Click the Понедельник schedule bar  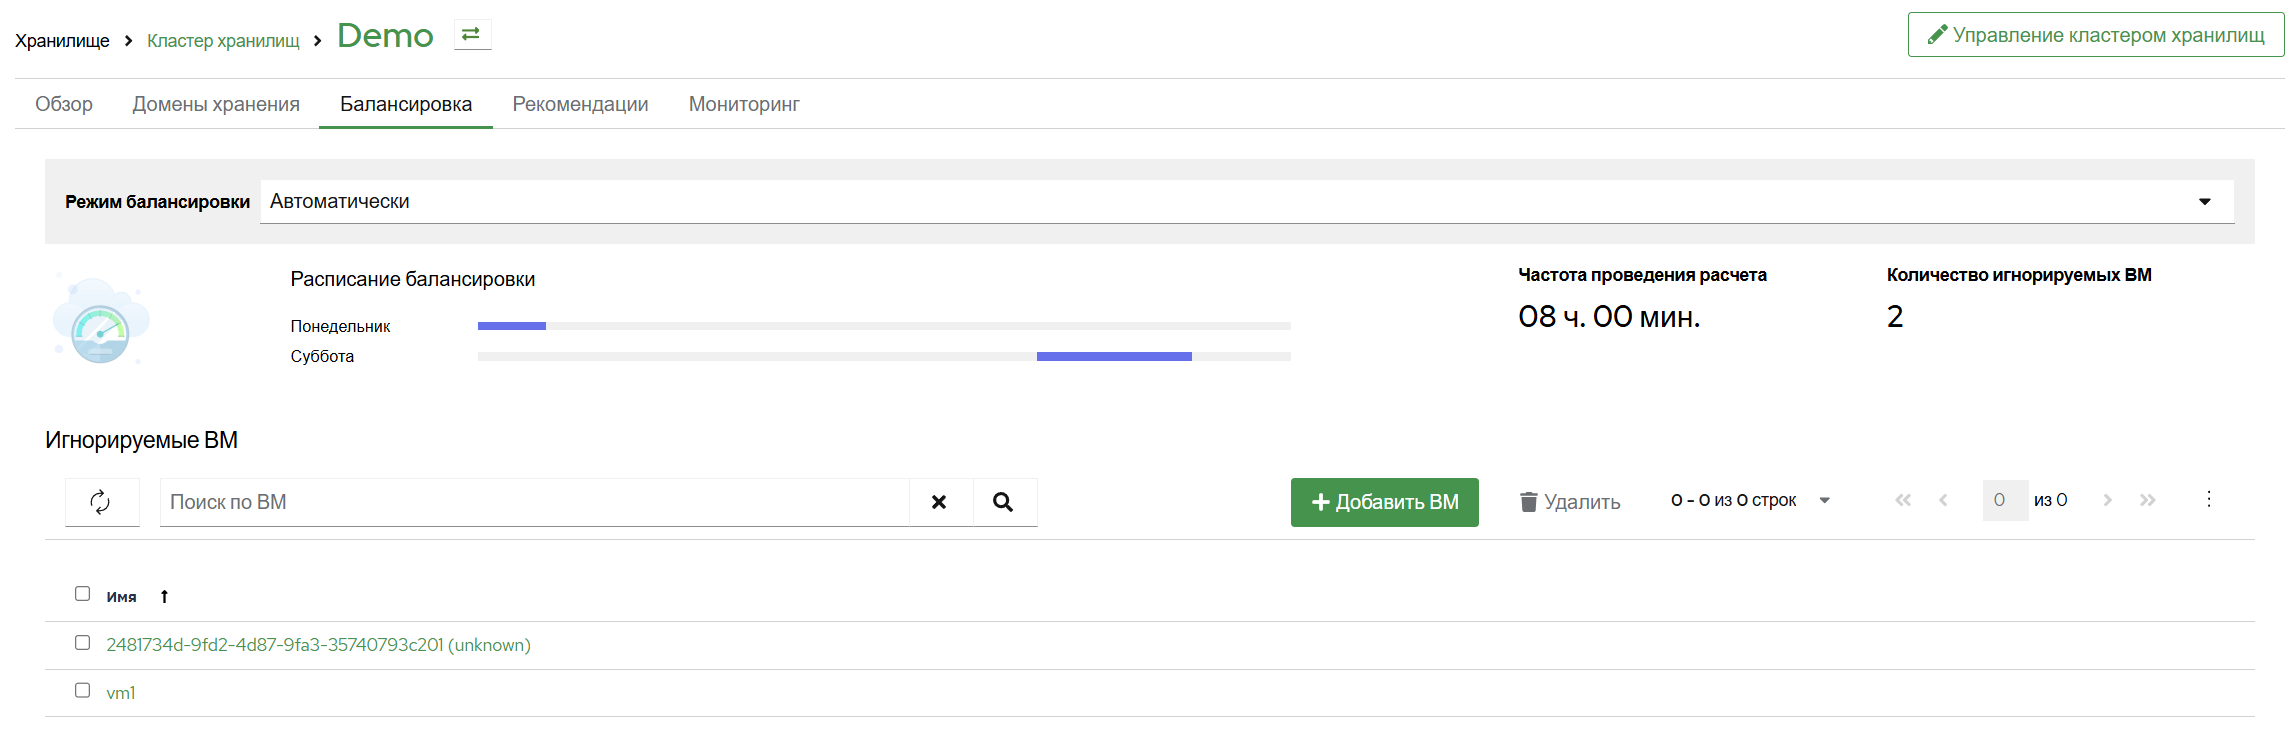click(x=884, y=326)
